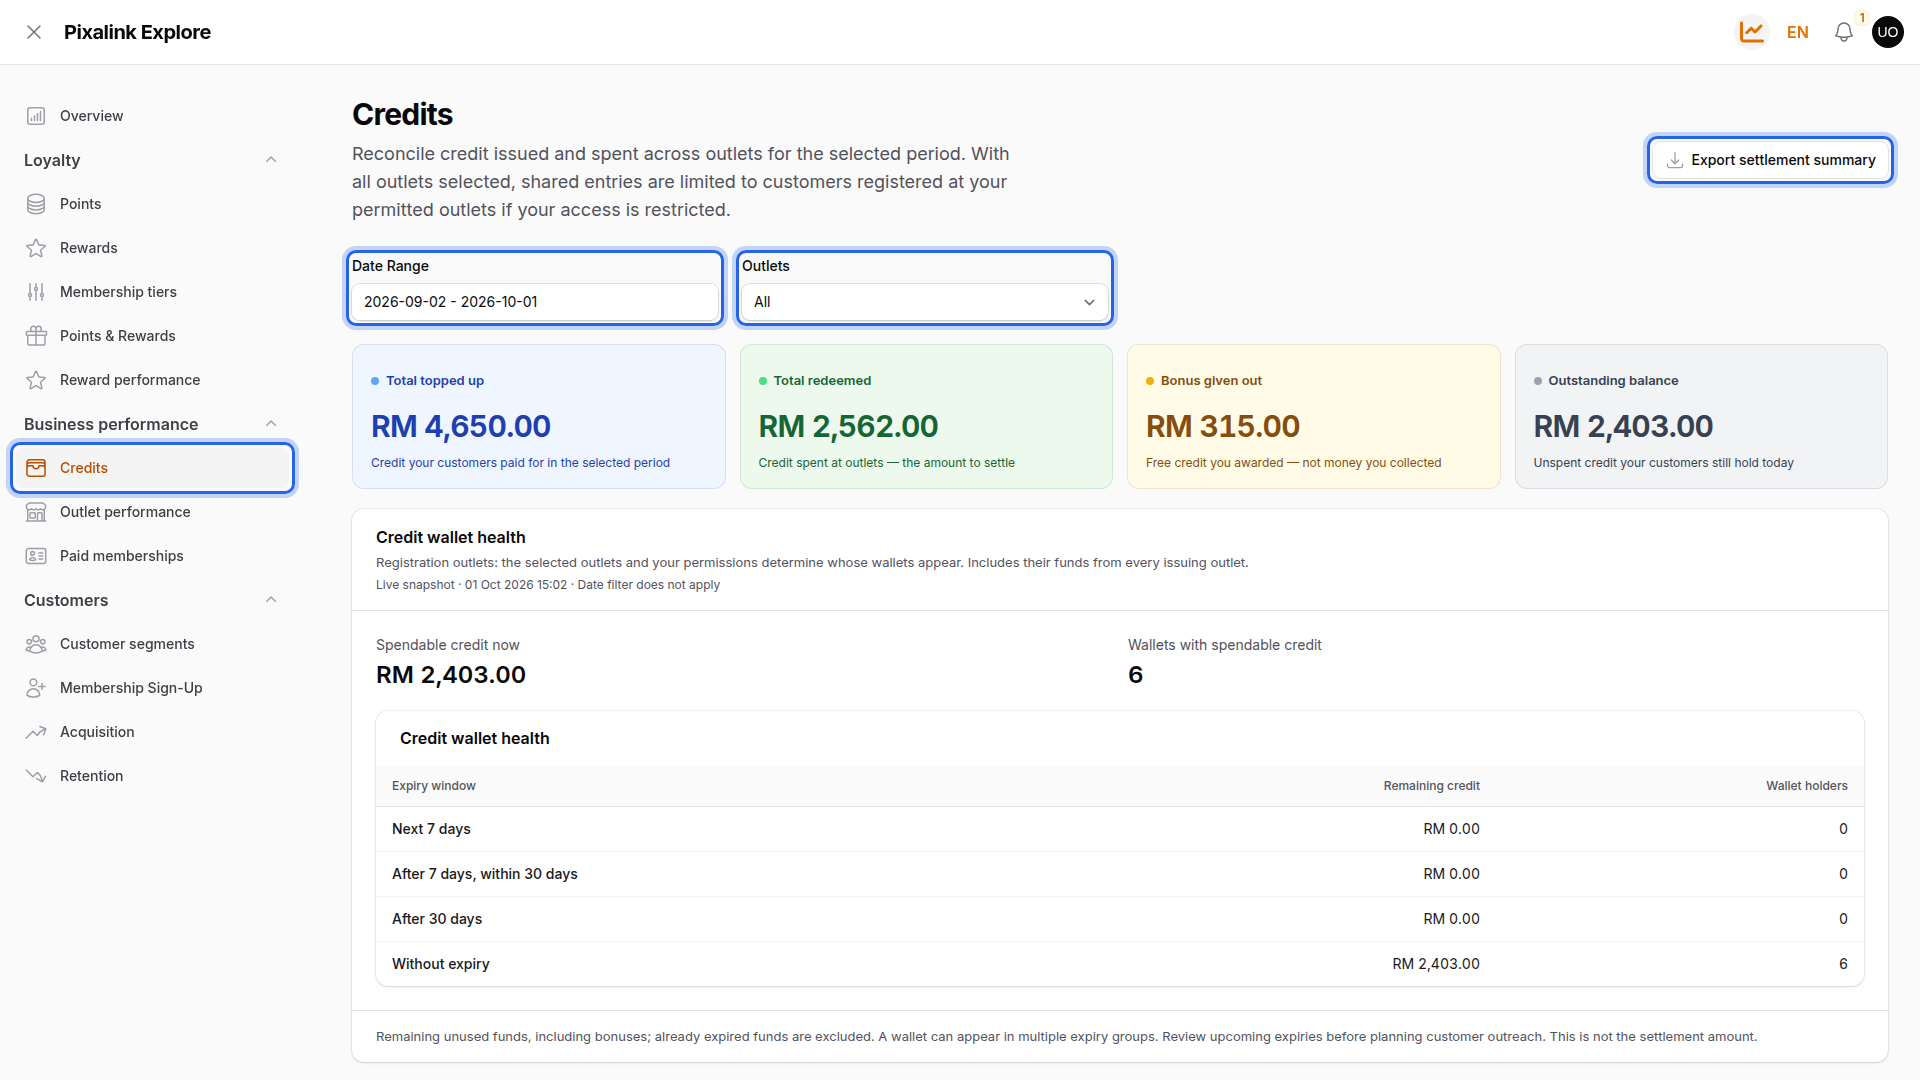Viewport: 1920px width, 1080px height.
Task: Click the After 30 days row label
Action: (437, 919)
